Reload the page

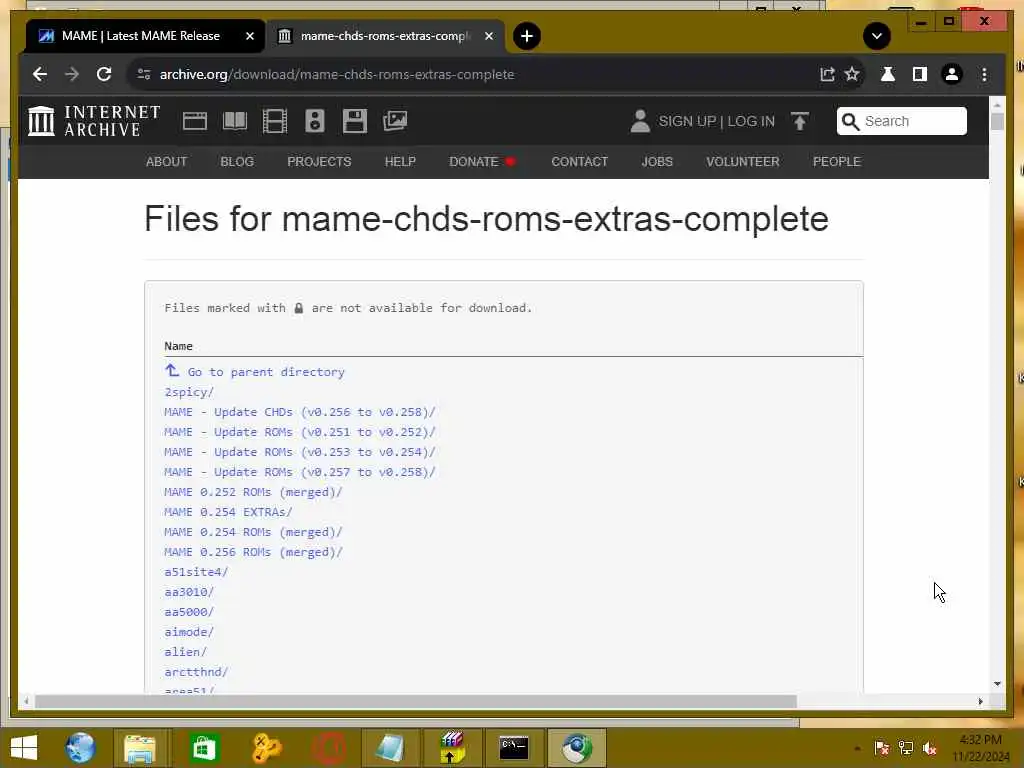[x=104, y=74]
